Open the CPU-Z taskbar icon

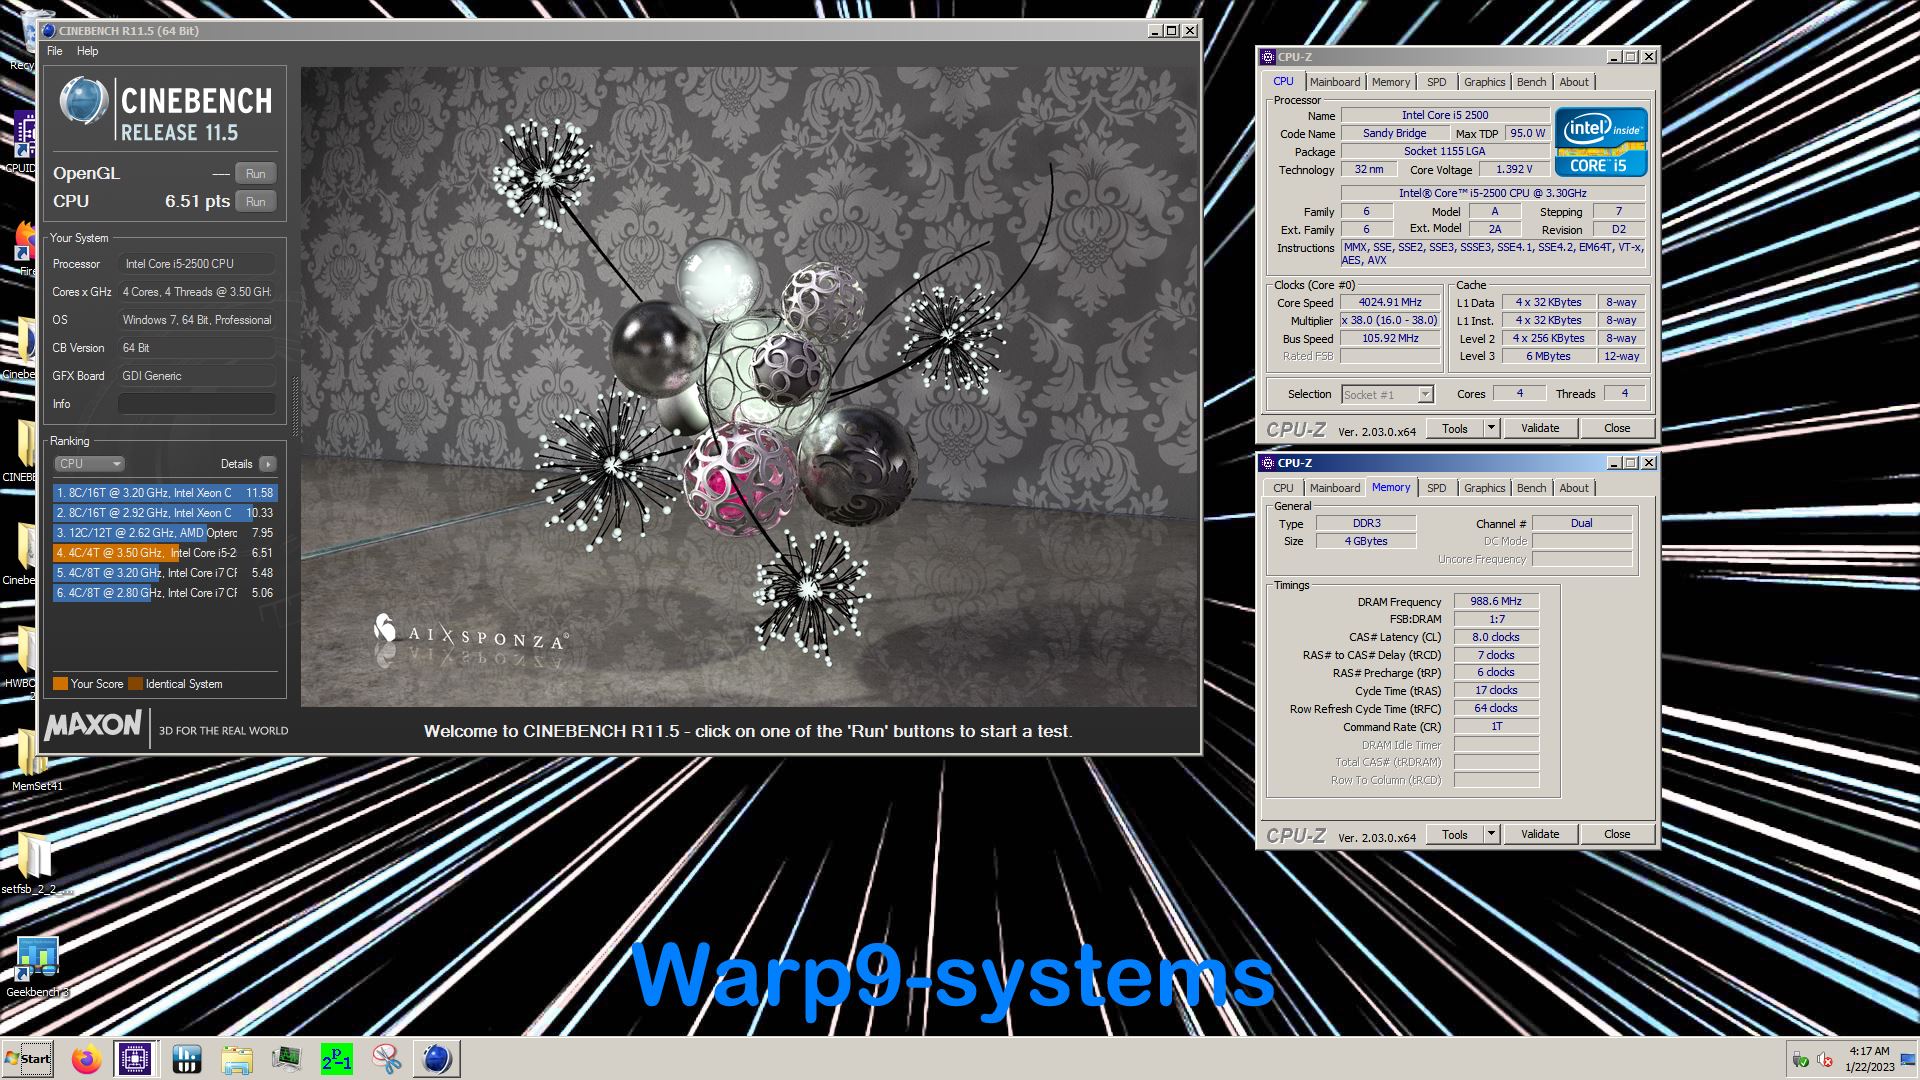pos(135,1059)
